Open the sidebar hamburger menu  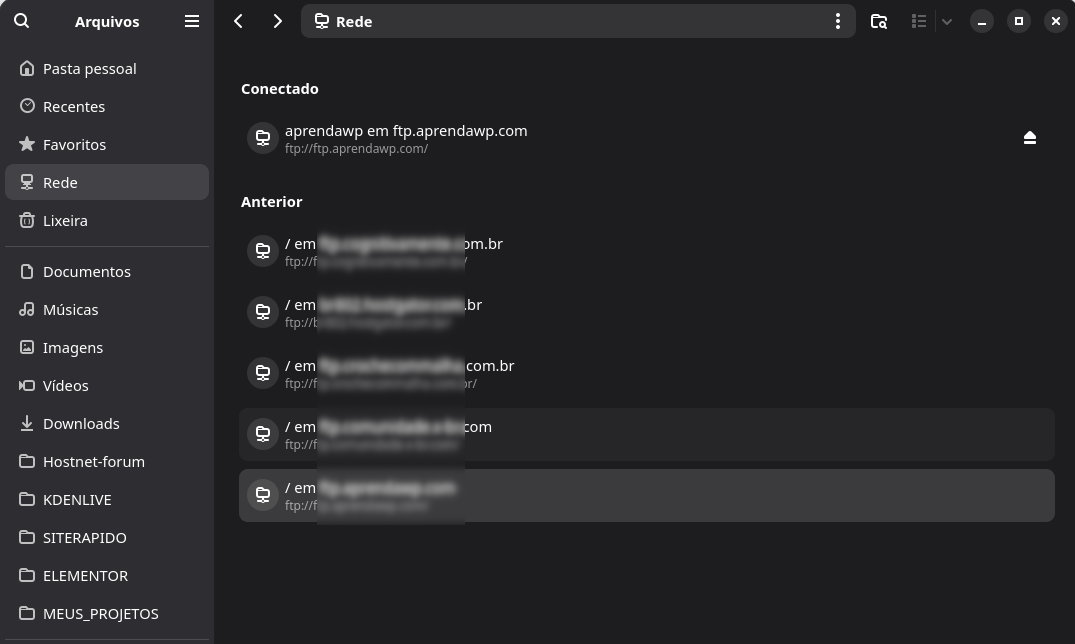(192, 21)
